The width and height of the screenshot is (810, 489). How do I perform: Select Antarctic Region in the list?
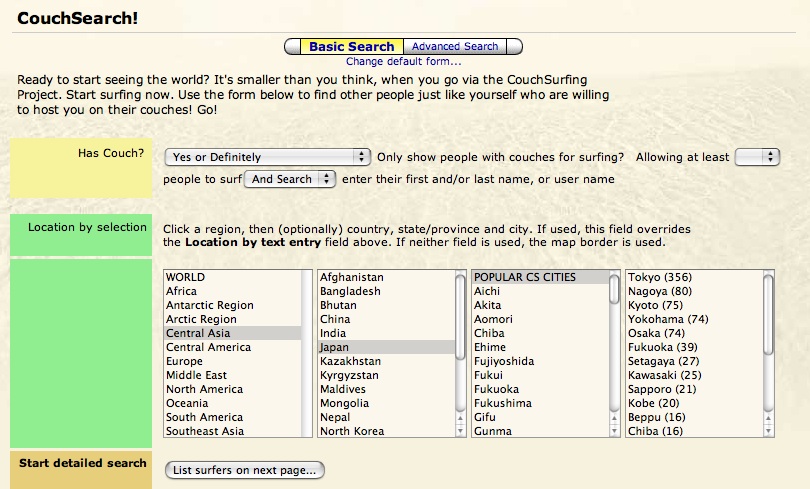233,305
